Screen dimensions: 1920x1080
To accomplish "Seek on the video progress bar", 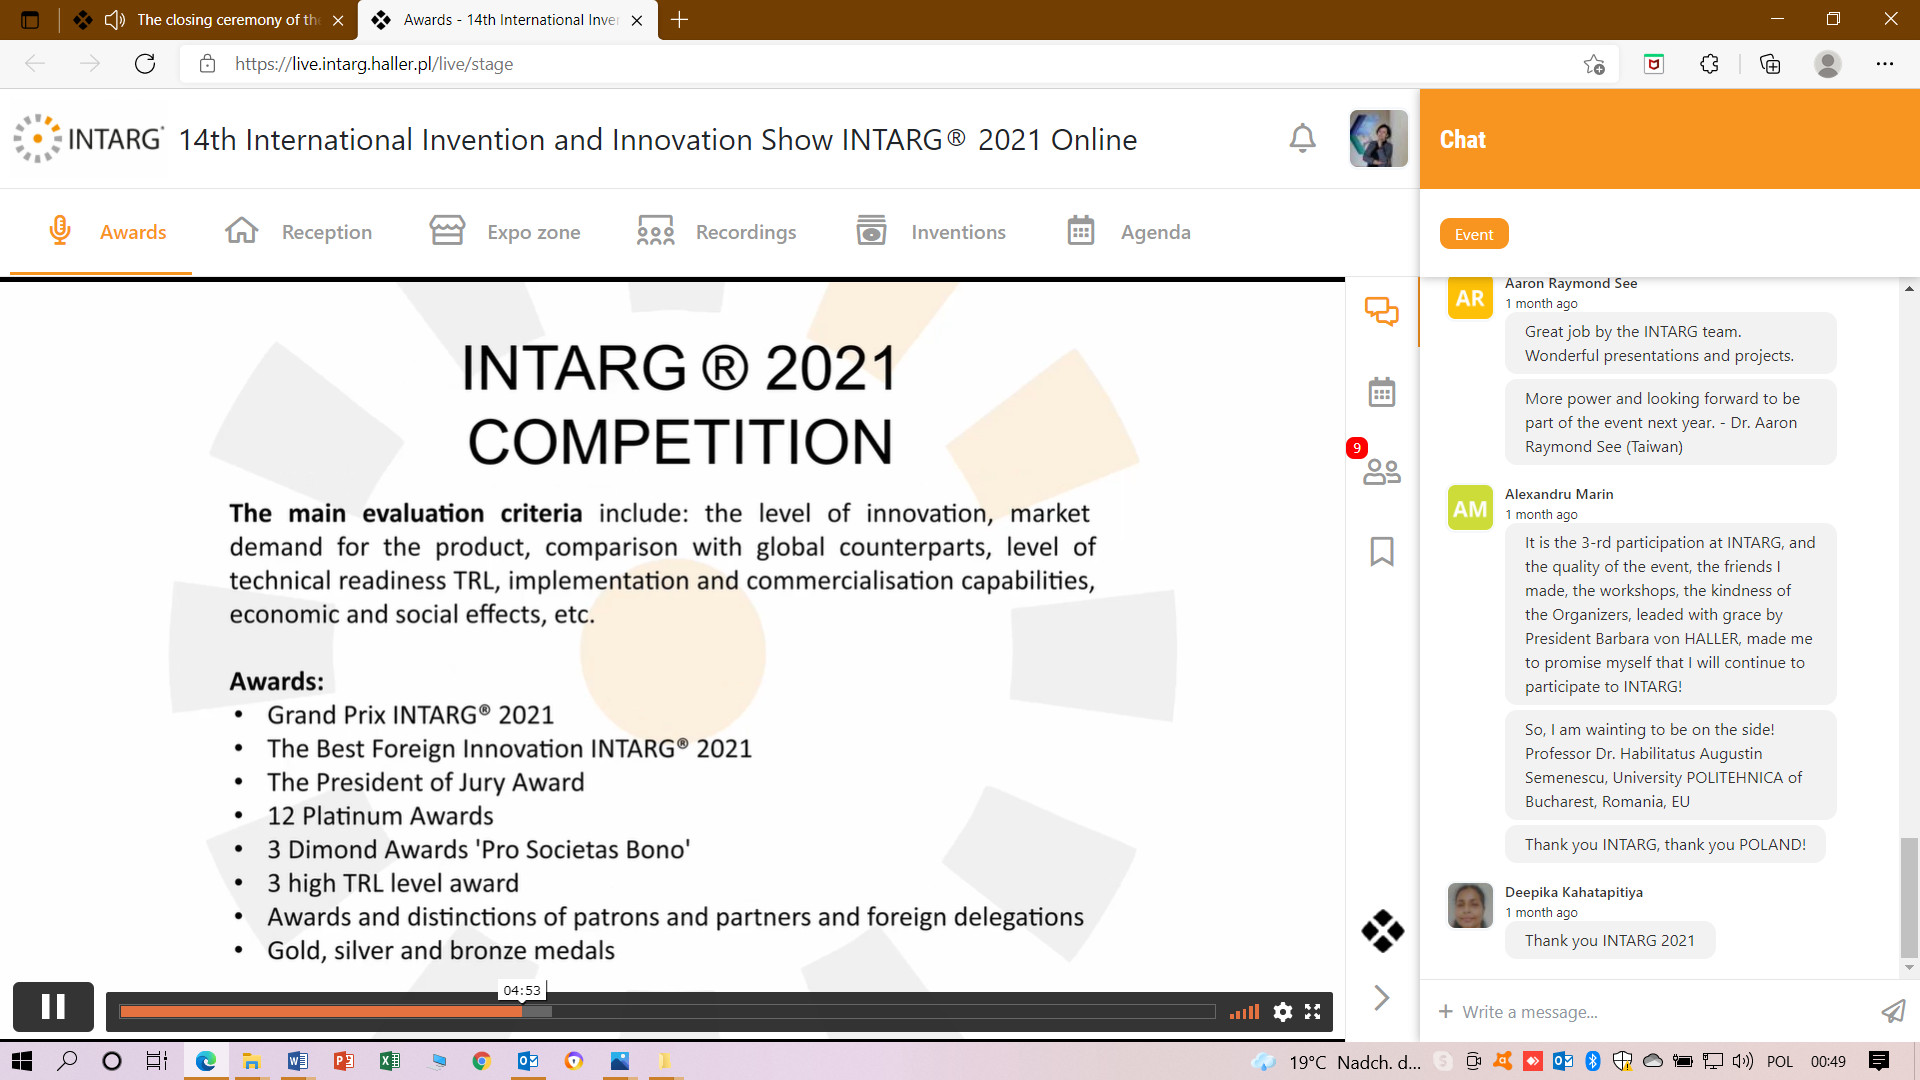I will click(667, 1012).
